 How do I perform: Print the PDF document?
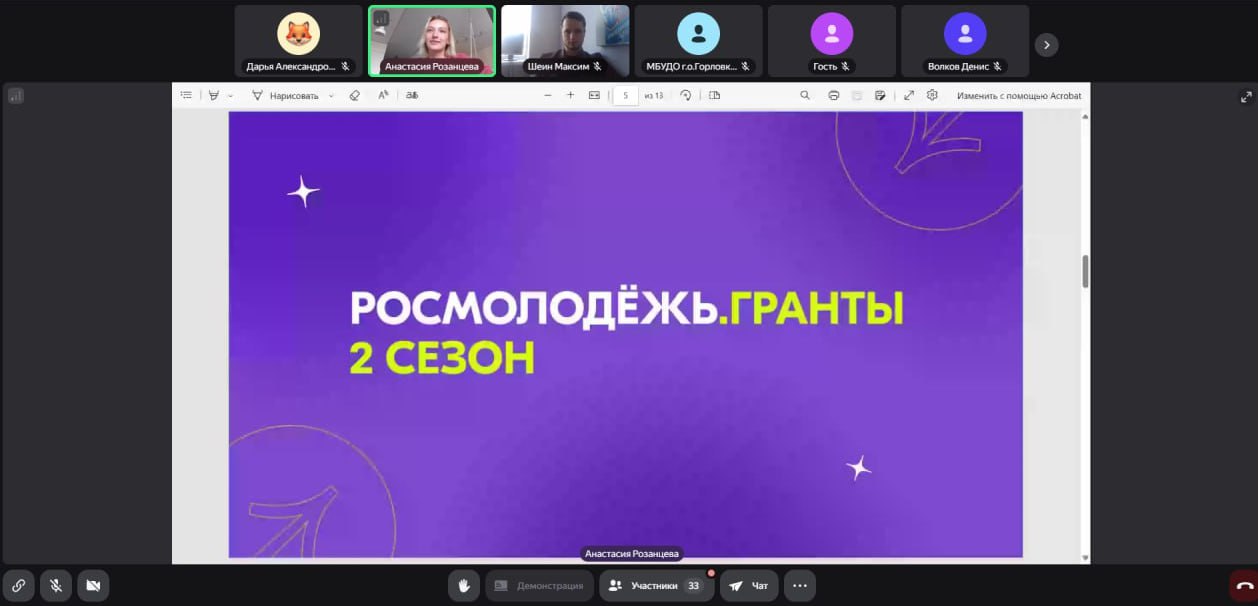(833, 95)
